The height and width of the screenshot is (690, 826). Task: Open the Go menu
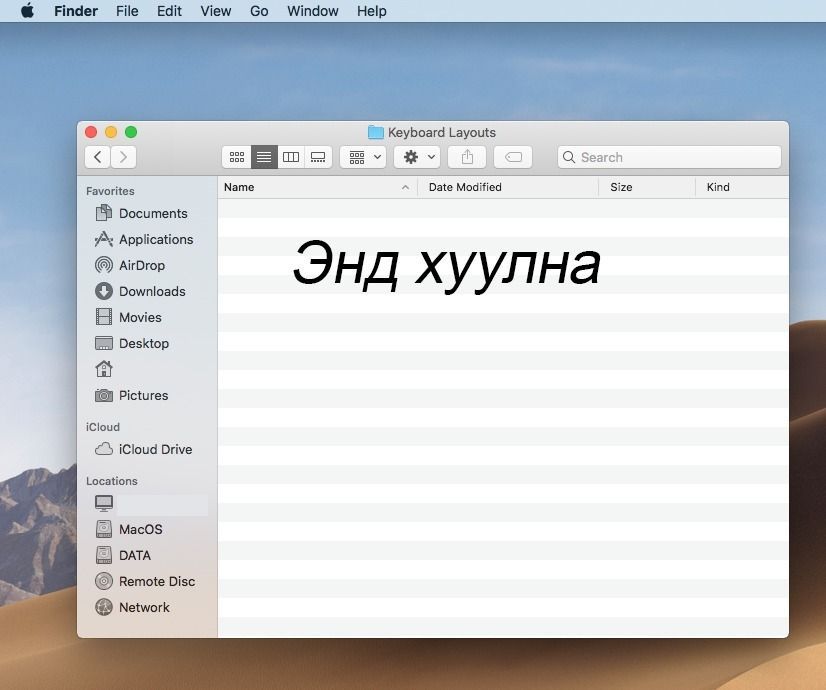click(x=259, y=11)
